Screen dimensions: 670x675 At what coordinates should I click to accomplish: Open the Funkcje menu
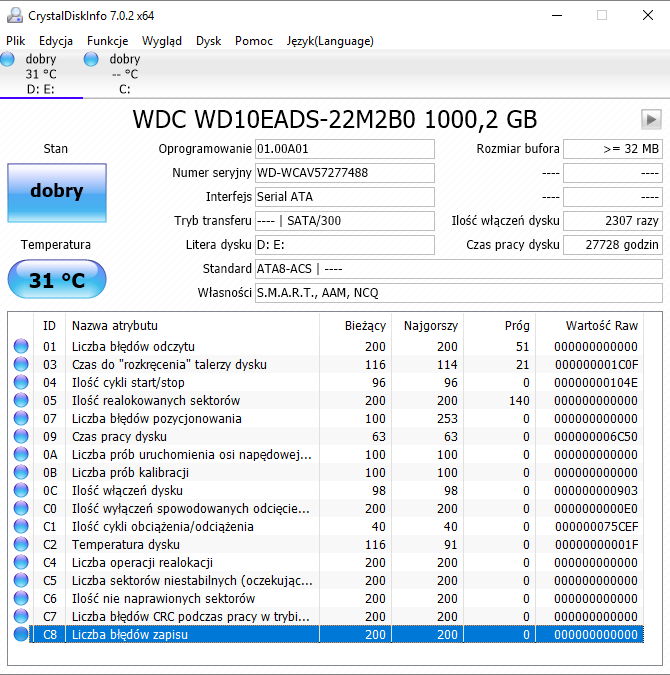pyautogui.click(x=107, y=41)
